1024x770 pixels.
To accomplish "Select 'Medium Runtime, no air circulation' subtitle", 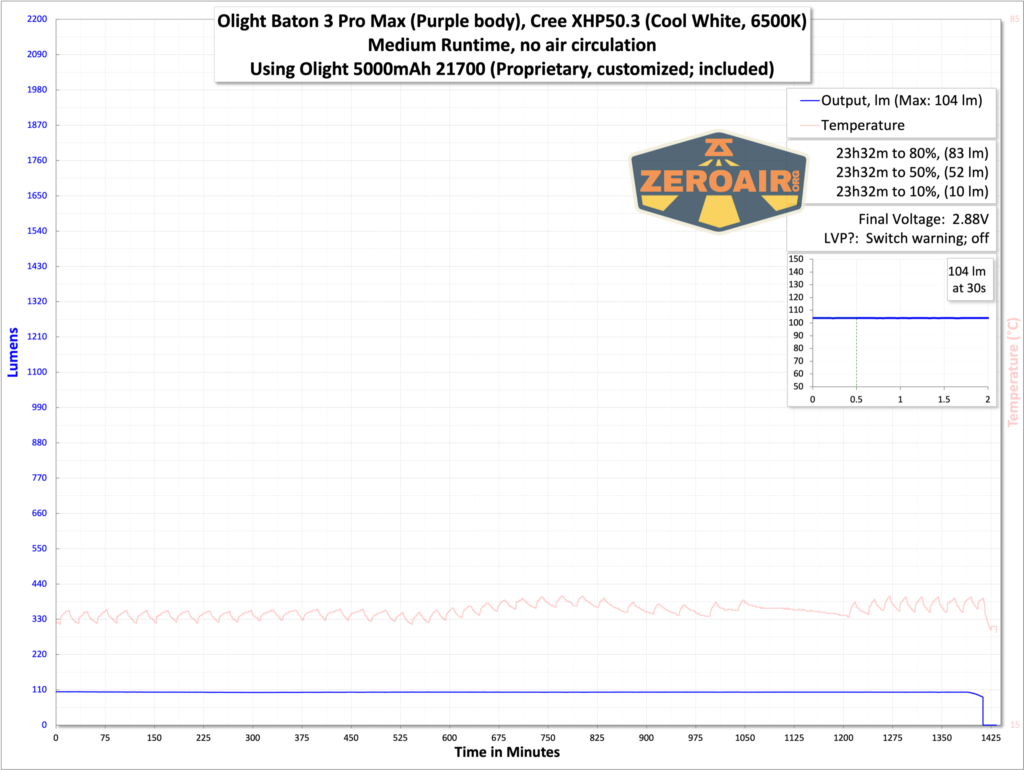I will (x=512, y=45).
